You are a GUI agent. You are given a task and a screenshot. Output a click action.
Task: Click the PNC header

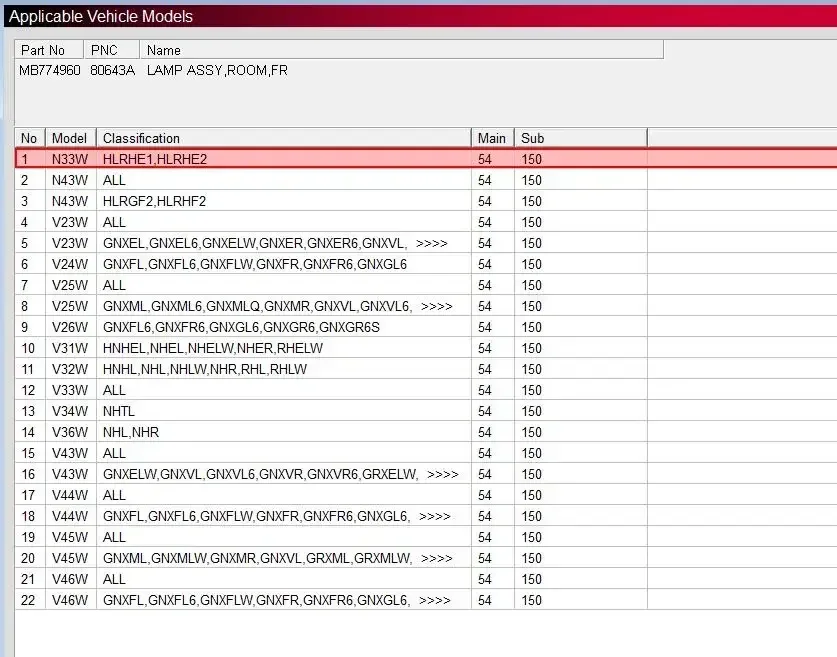(x=112, y=50)
